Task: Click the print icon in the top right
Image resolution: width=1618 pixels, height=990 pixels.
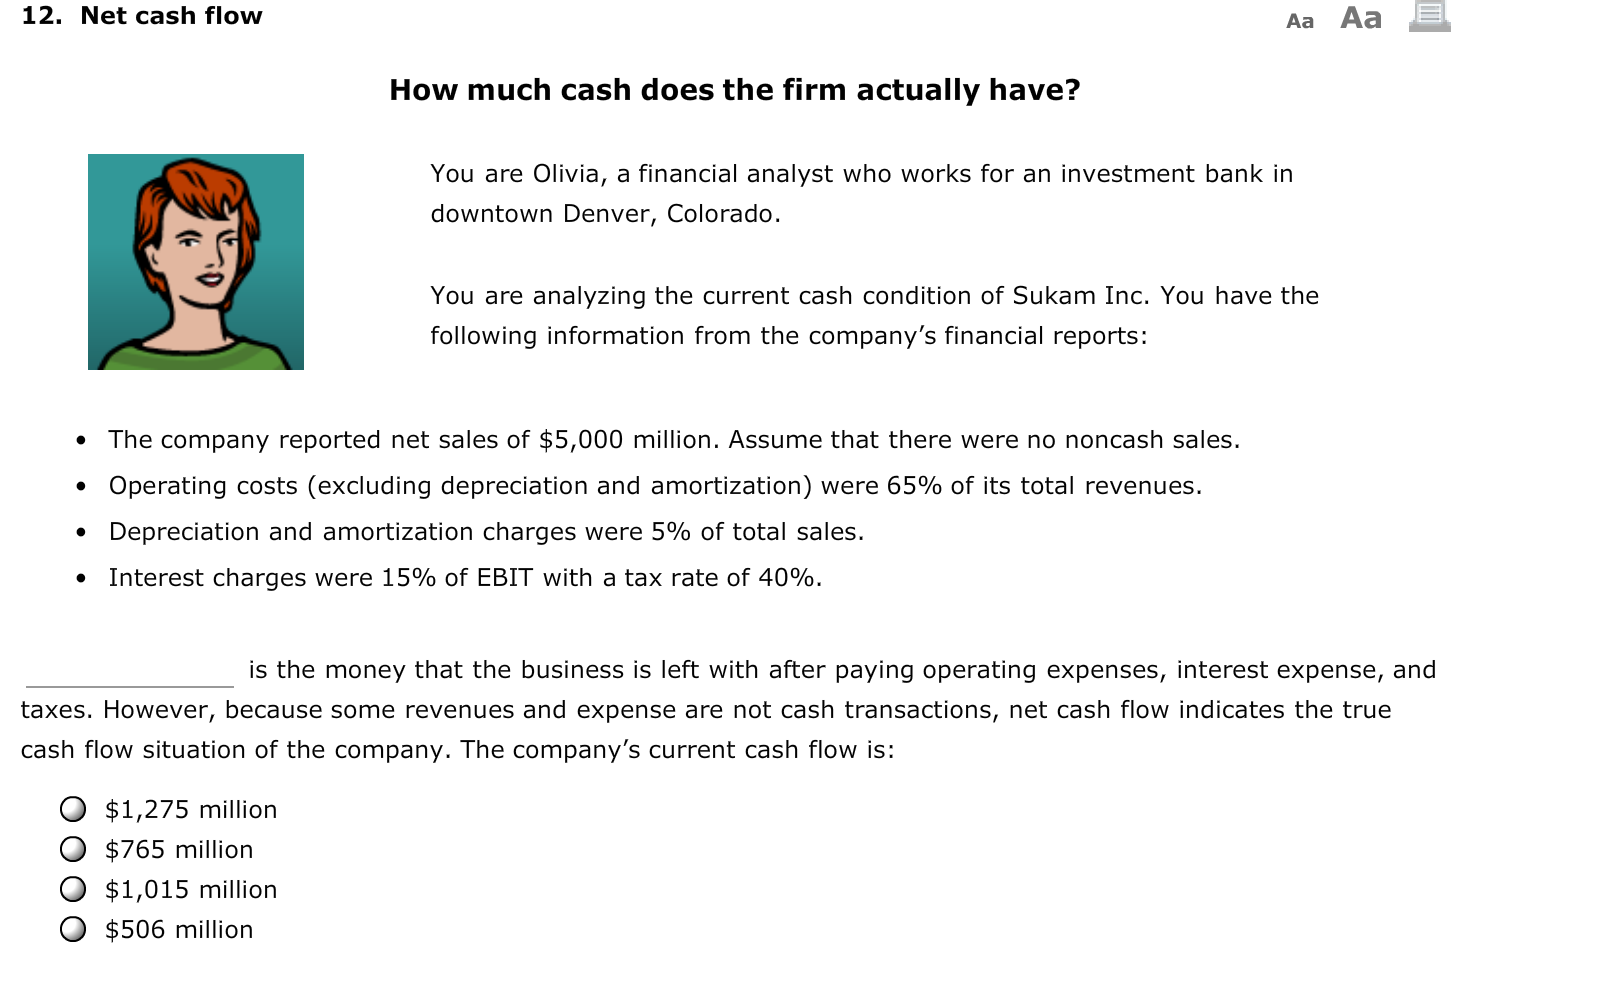Action: (1433, 18)
